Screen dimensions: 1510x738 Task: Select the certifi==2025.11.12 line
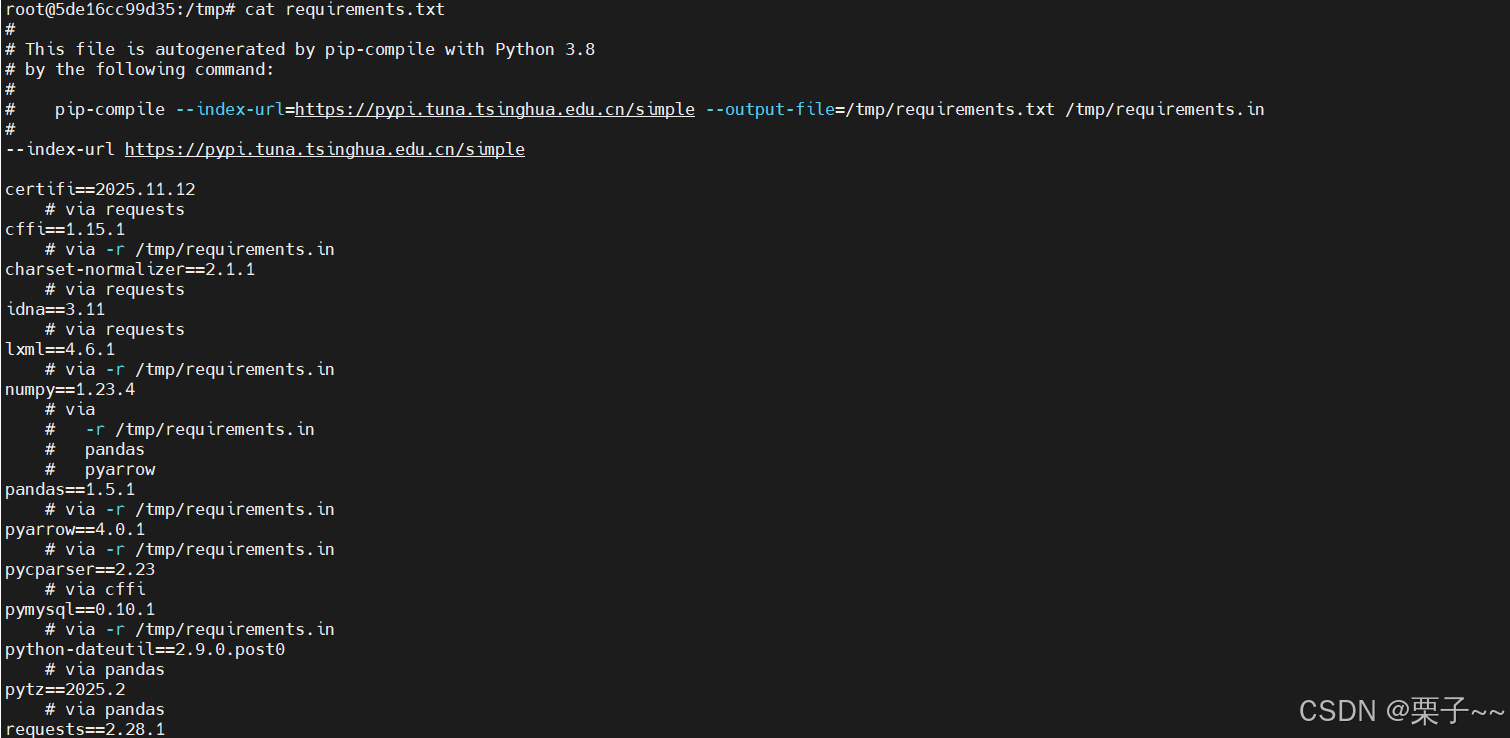[100, 189]
